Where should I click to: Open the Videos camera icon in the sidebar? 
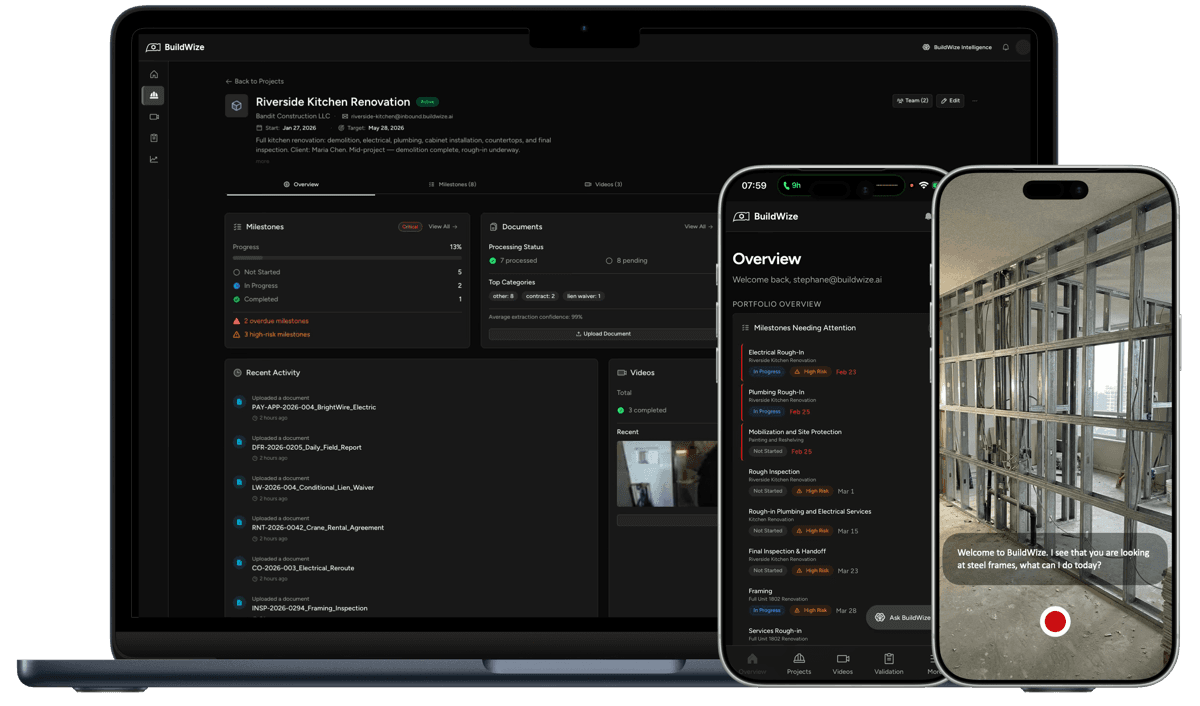[153, 116]
